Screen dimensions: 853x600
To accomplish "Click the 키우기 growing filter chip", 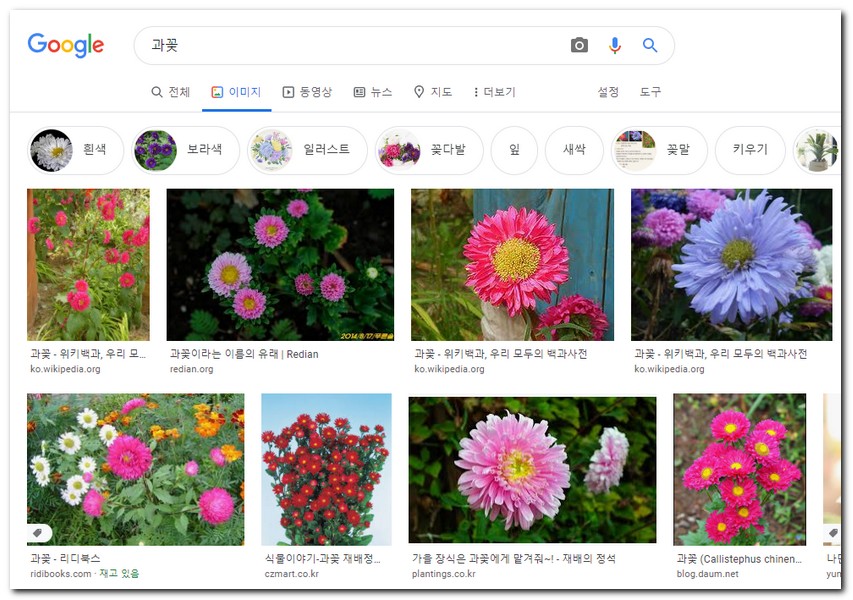I will [x=750, y=150].
